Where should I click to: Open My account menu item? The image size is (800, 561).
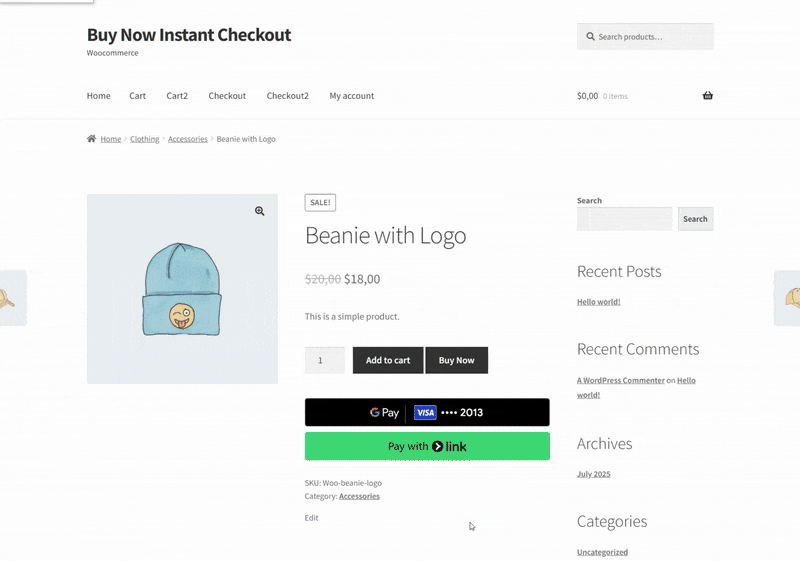351,96
